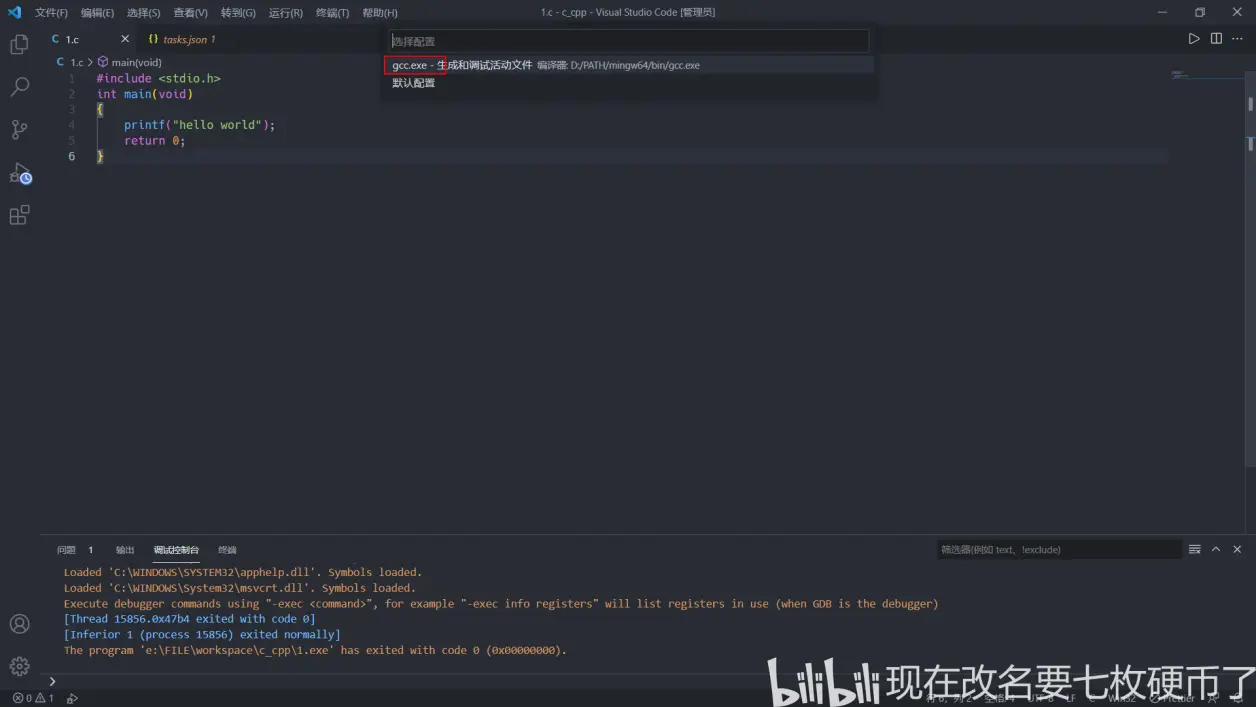The height and width of the screenshot is (707, 1256).
Task: Click line number 4 in the gutter
Action: pyautogui.click(x=71, y=125)
